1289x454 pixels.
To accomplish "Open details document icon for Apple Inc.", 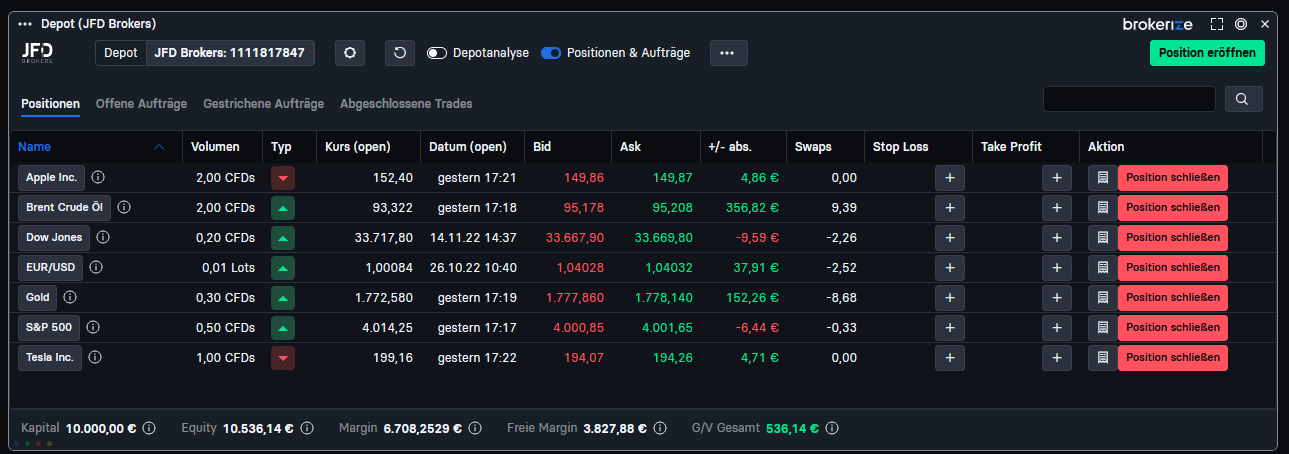I will click(x=1102, y=177).
